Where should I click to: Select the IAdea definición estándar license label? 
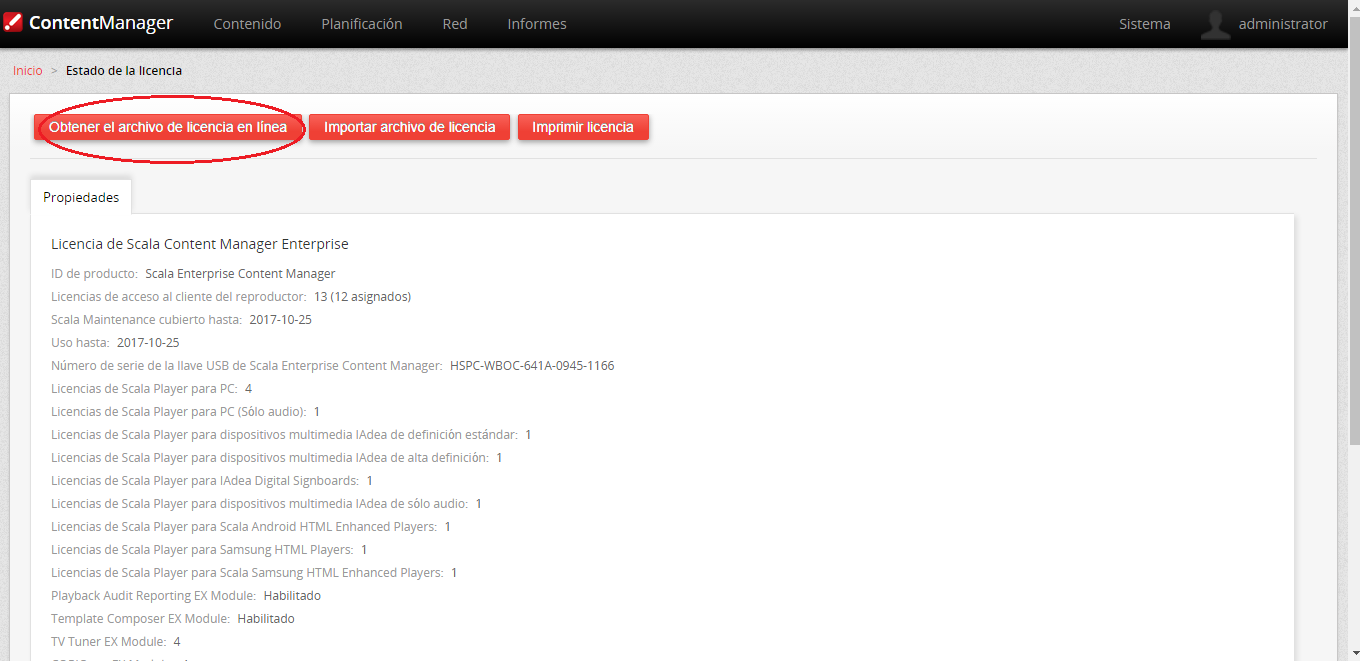[285, 435]
